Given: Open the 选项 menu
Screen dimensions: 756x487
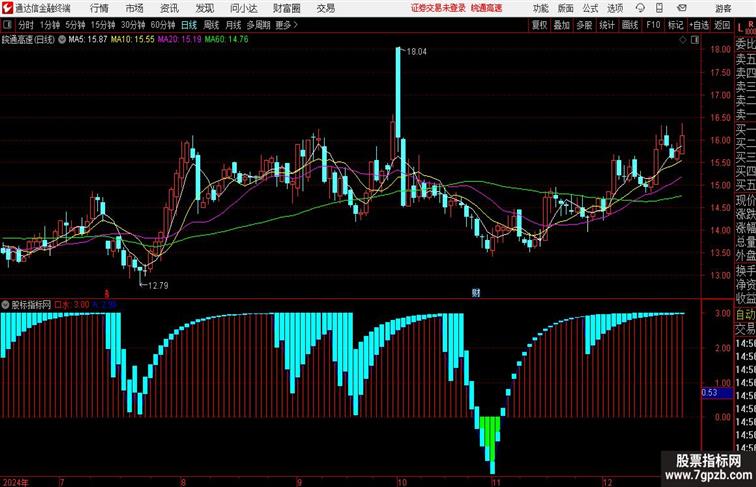Looking at the screenshot, I should click(x=615, y=8).
